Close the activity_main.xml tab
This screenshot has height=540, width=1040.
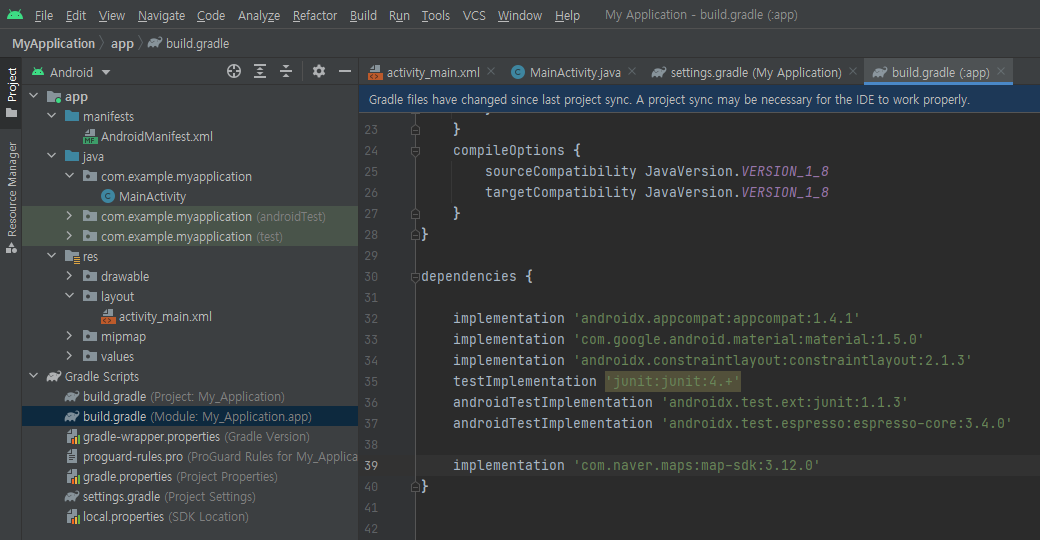491,71
